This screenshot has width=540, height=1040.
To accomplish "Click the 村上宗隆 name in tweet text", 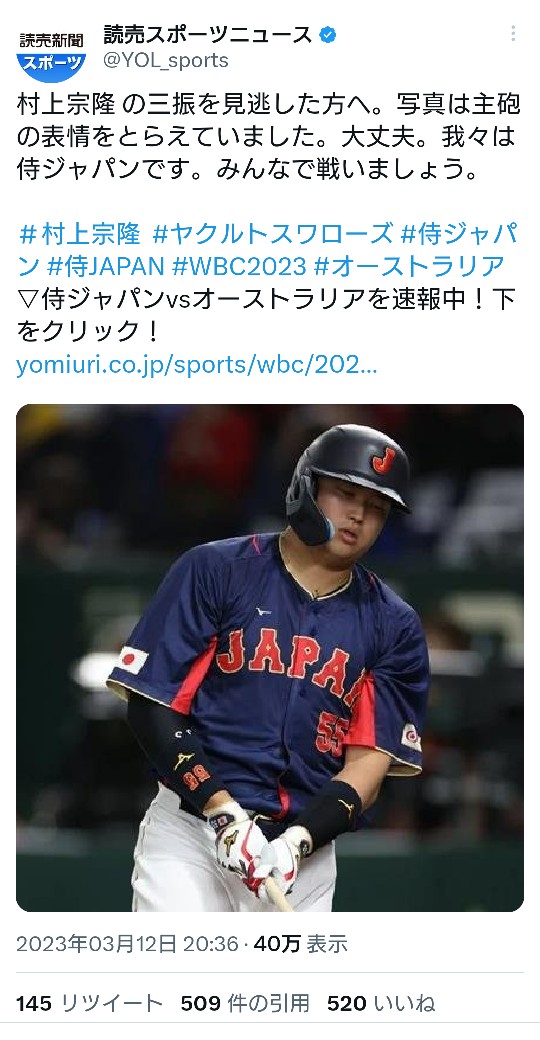I will 68,104.
